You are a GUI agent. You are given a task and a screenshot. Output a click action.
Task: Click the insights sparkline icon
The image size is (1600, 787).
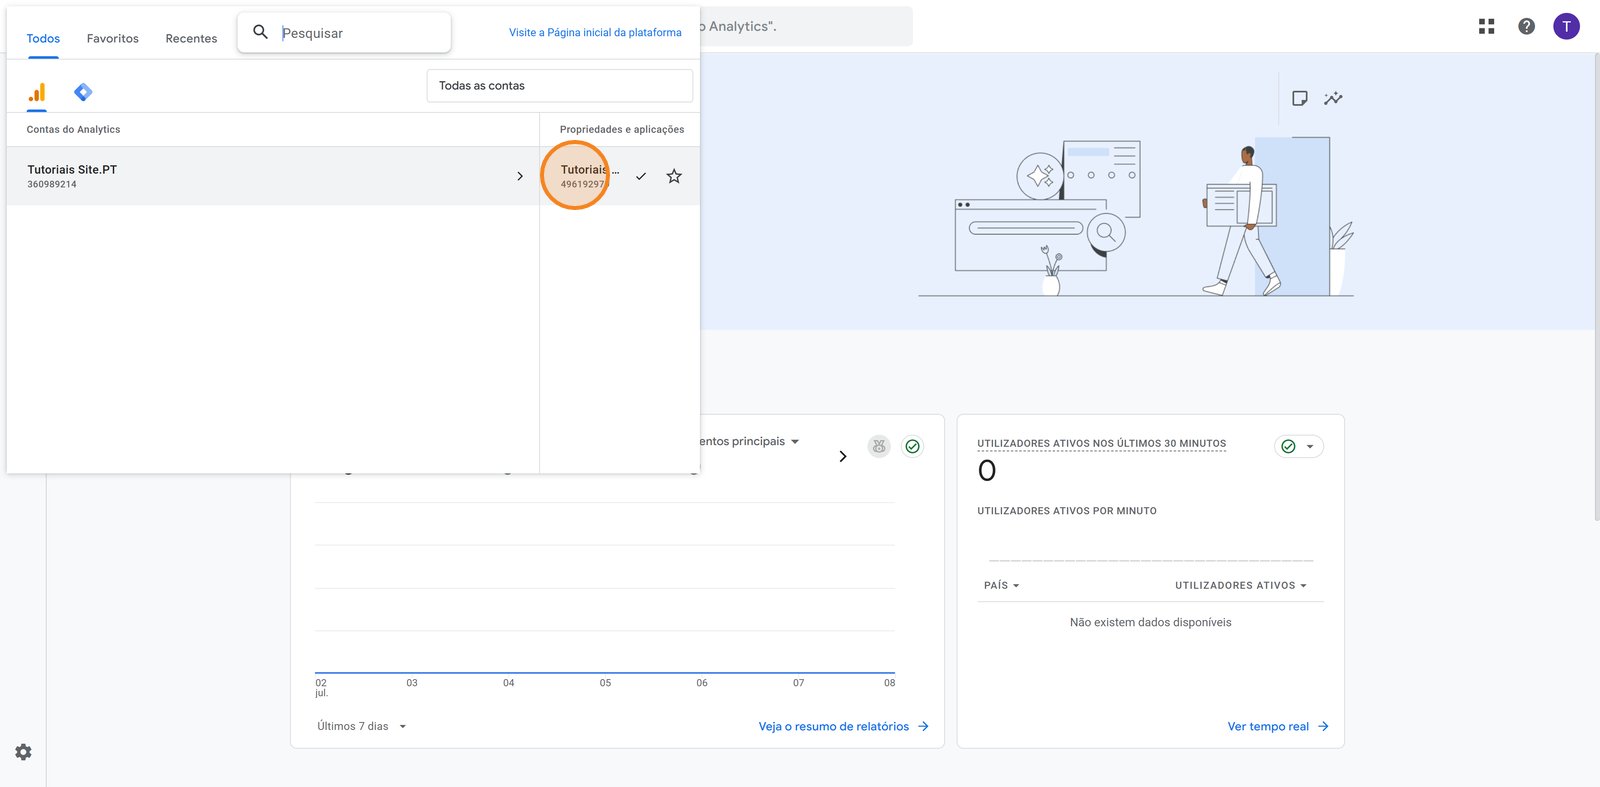(x=1333, y=98)
